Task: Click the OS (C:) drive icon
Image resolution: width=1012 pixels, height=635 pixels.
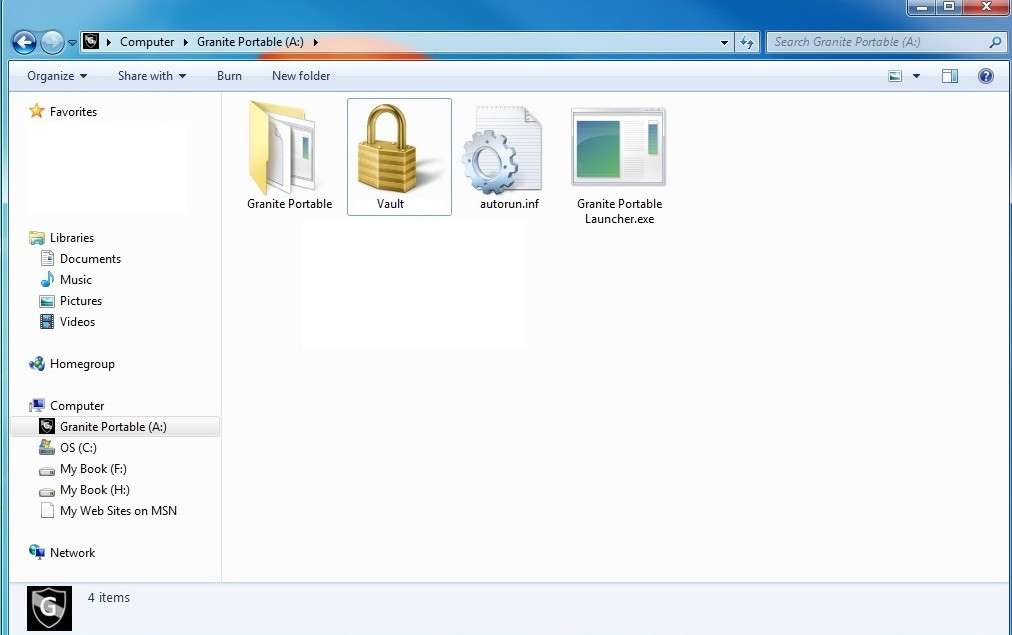Action: 46,447
